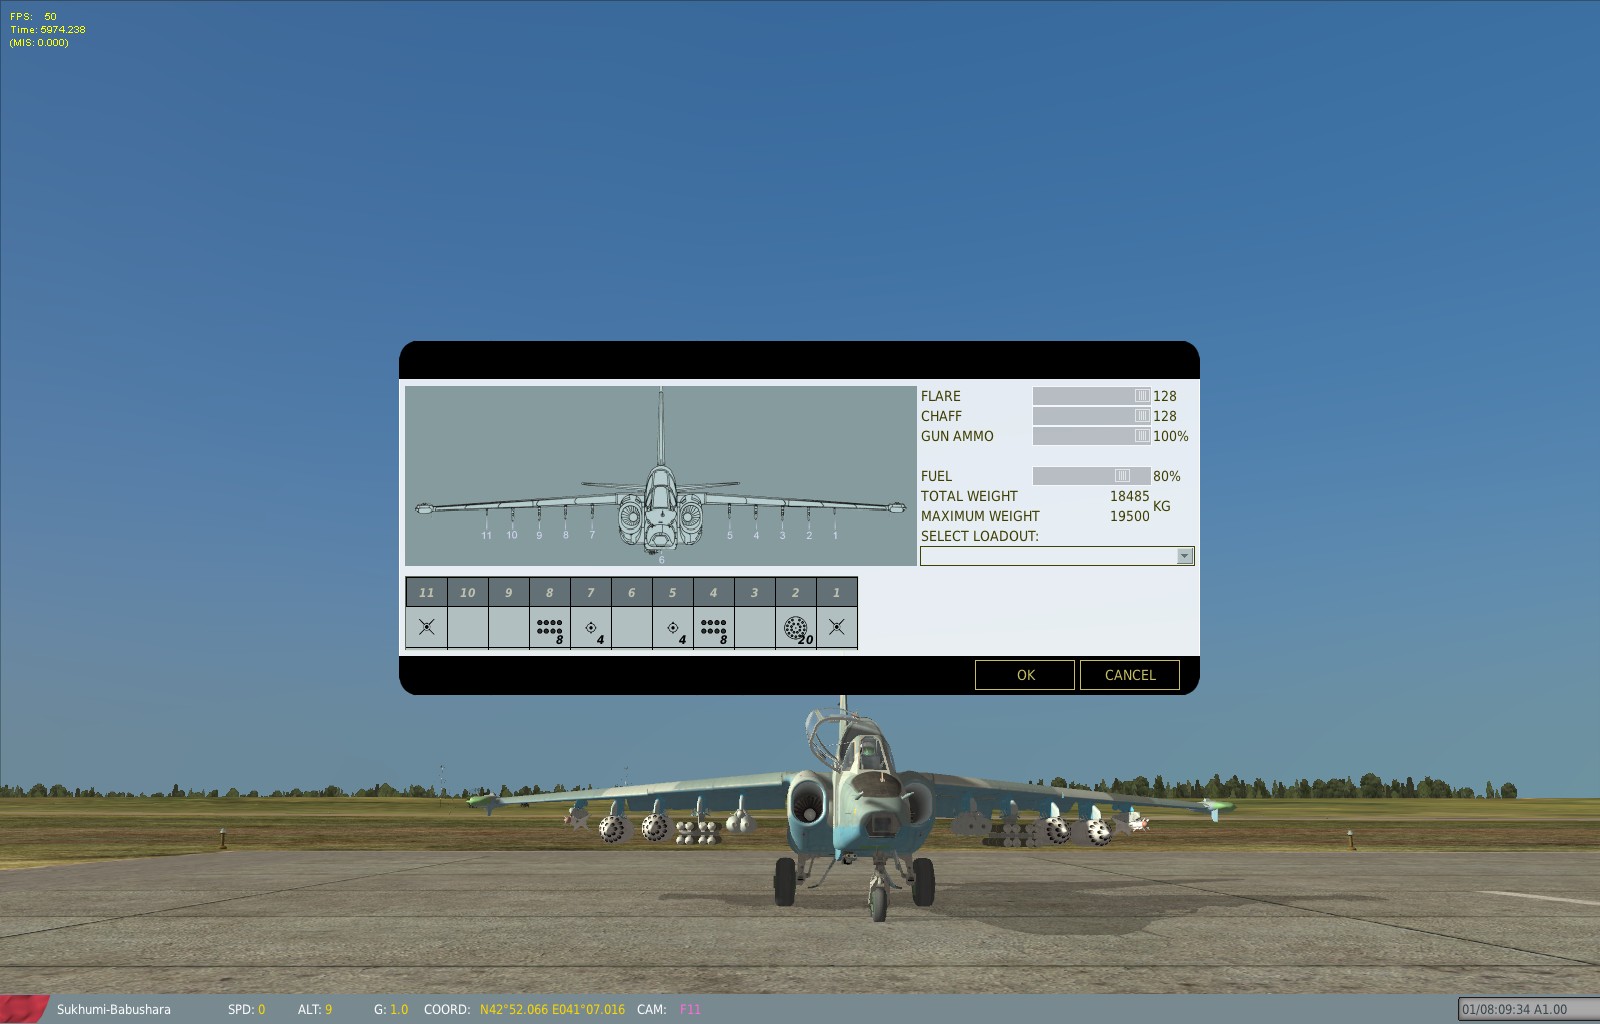
Task: Select the empty pylon 10 slot
Action: tap(468, 627)
